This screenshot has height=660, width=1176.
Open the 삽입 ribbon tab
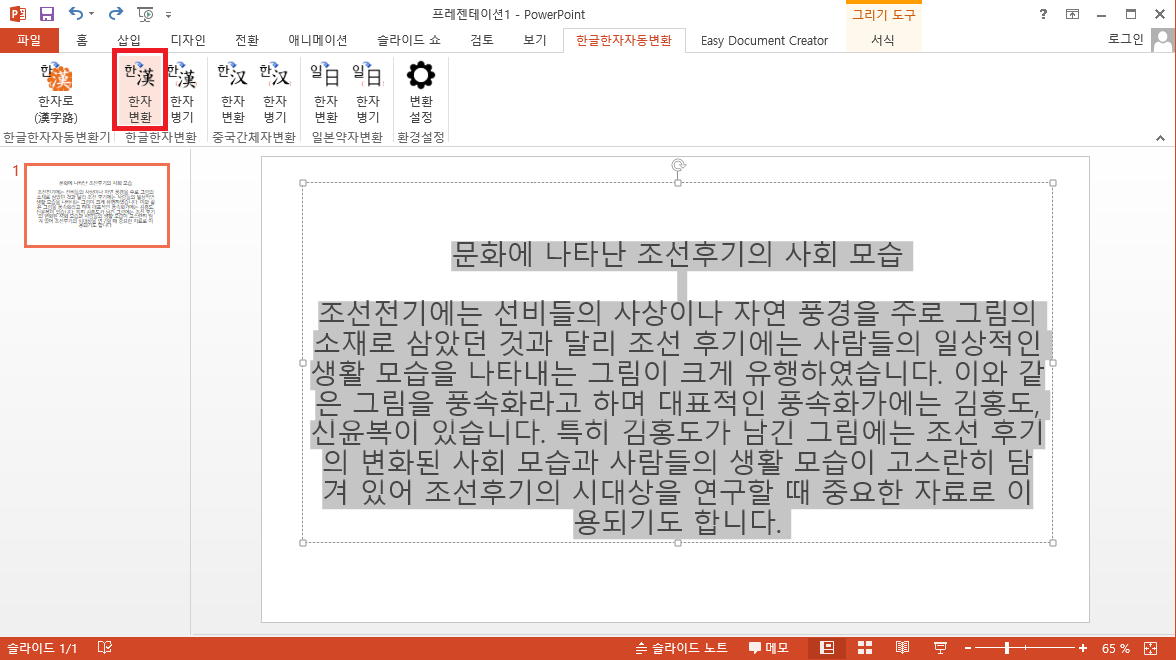click(x=129, y=40)
